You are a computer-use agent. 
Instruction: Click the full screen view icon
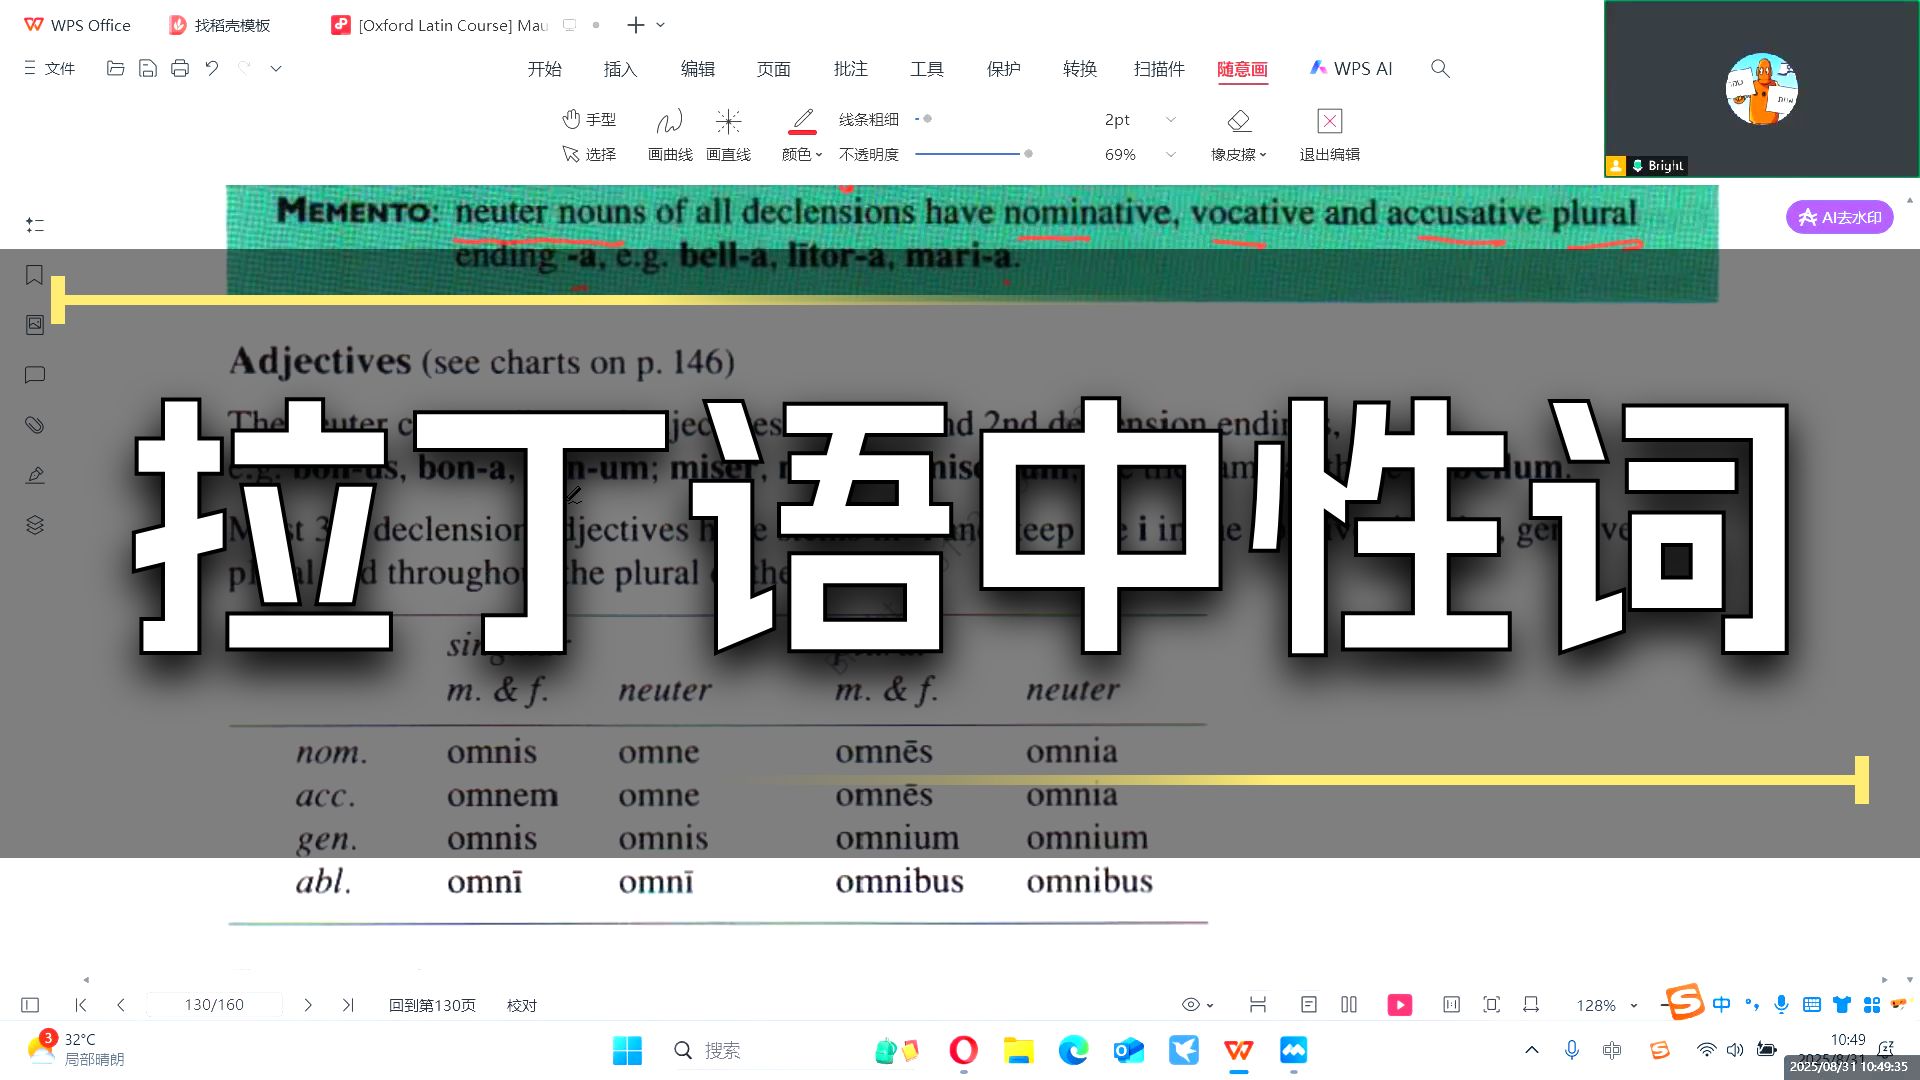pos(1491,1005)
